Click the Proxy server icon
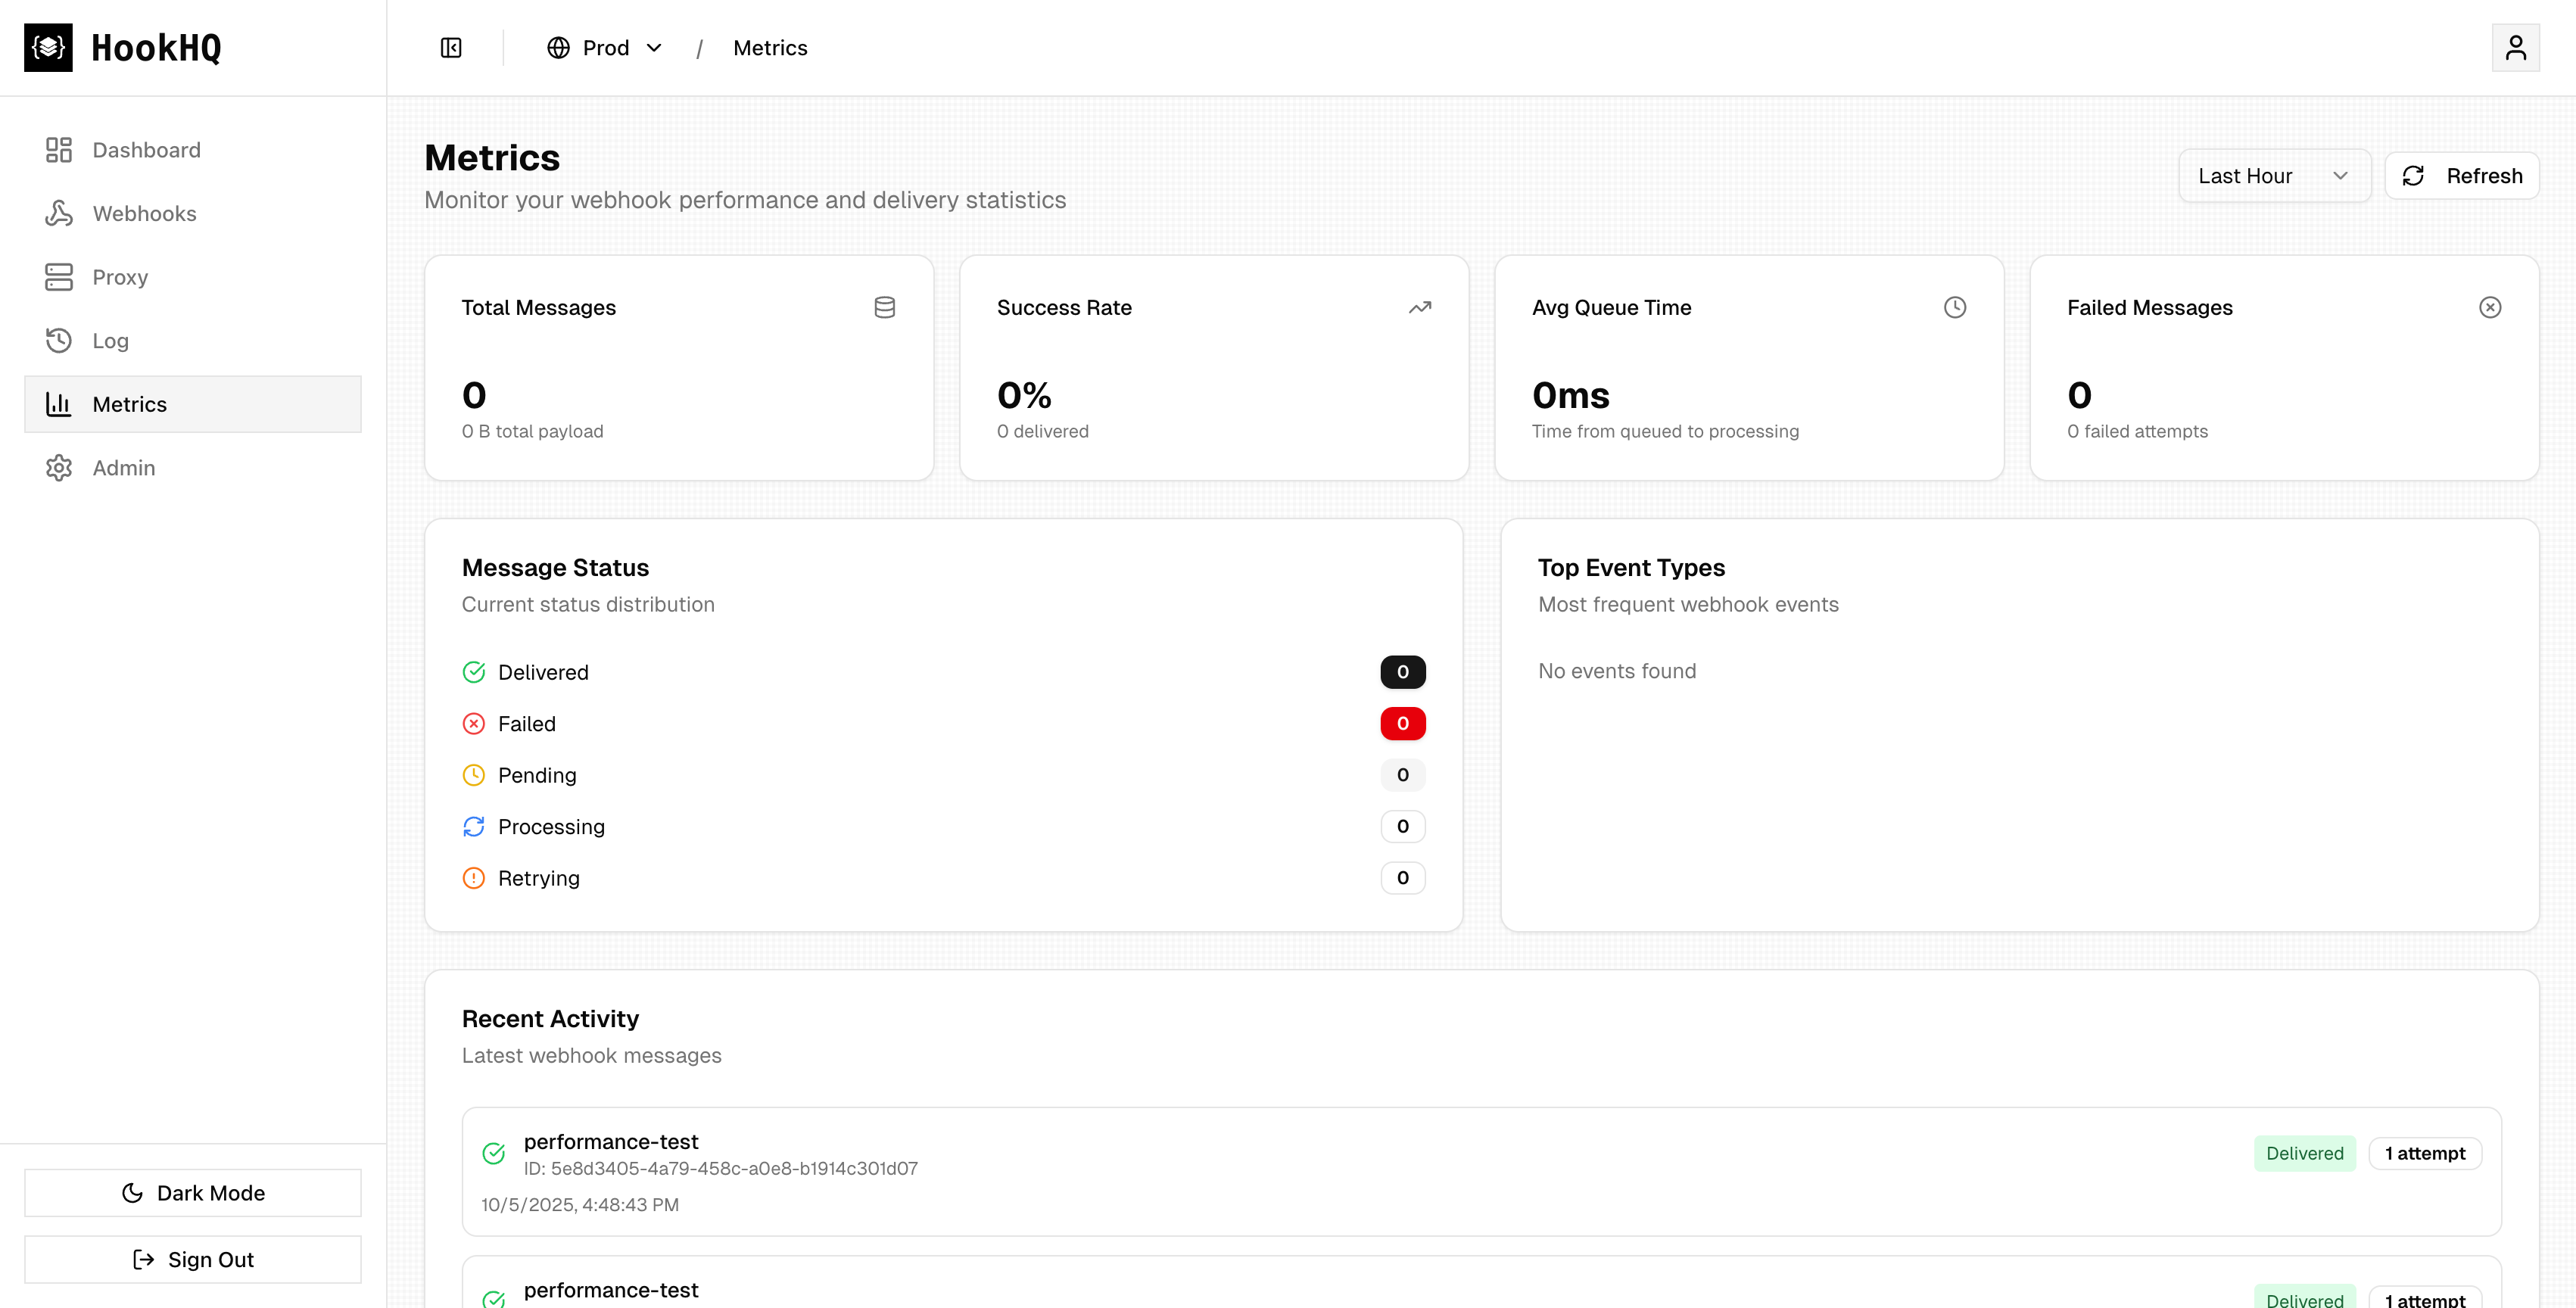The width and height of the screenshot is (2576, 1308). click(x=59, y=277)
